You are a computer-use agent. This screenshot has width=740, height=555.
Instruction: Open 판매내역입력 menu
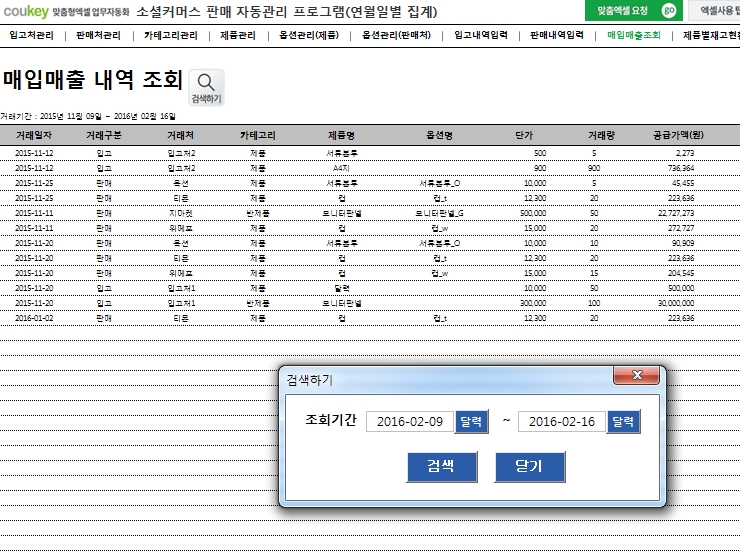tap(557, 35)
